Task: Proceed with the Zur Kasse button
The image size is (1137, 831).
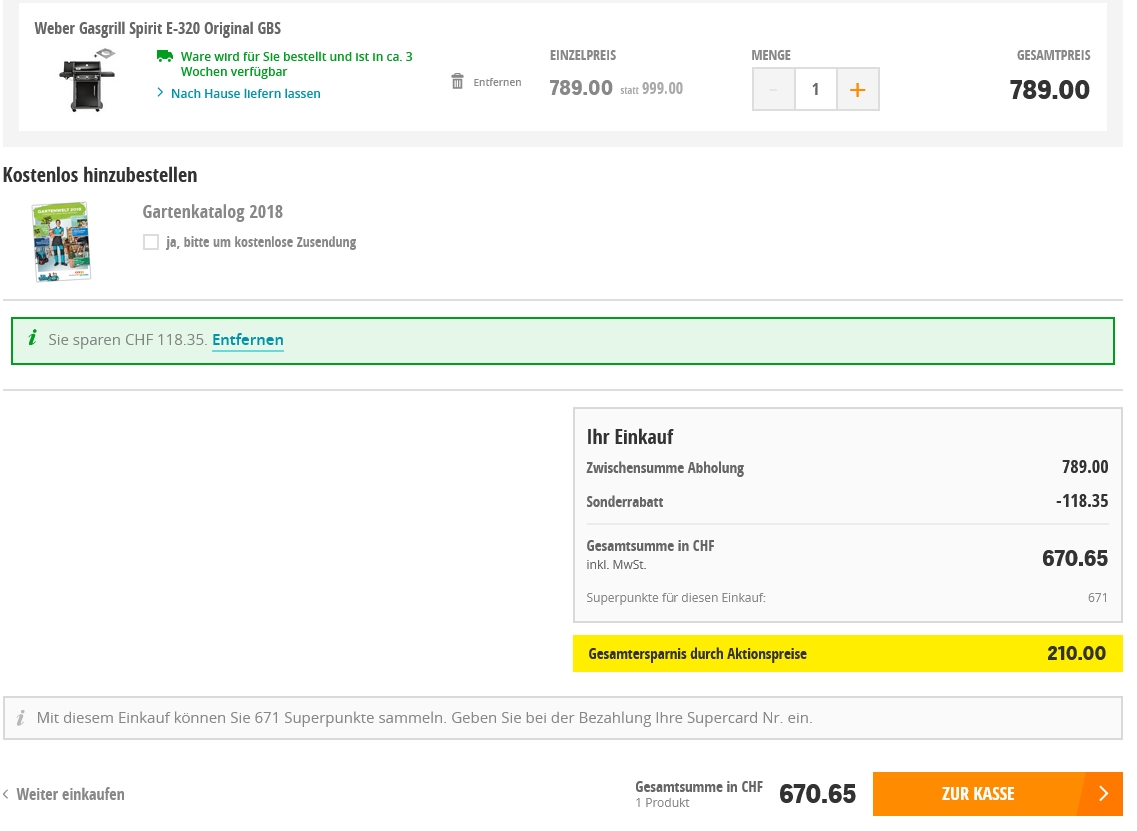Action: click(x=976, y=794)
